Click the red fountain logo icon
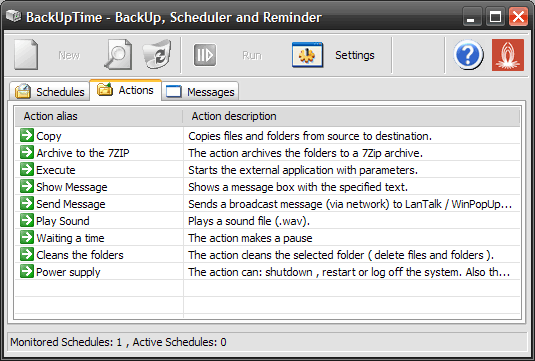Screen dimensions: 535x361 (x=508, y=55)
